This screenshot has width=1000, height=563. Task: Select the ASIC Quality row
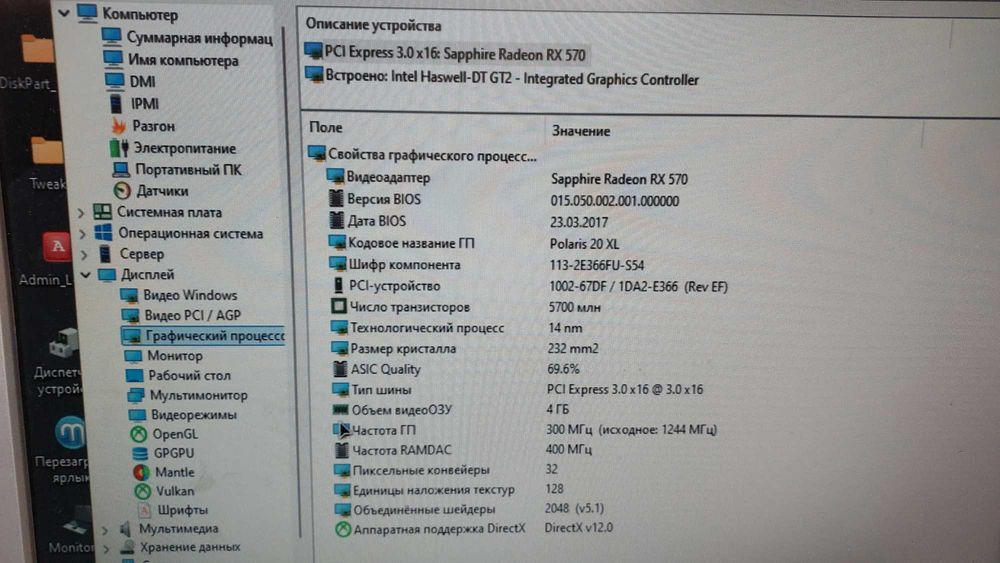point(385,369)
